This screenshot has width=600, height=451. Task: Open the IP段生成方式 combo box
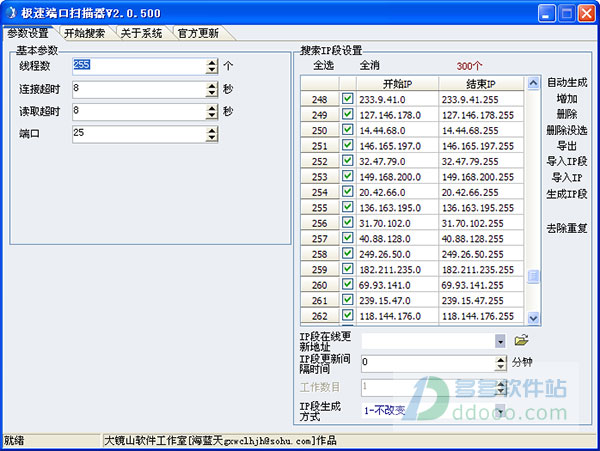coord(500,411)
